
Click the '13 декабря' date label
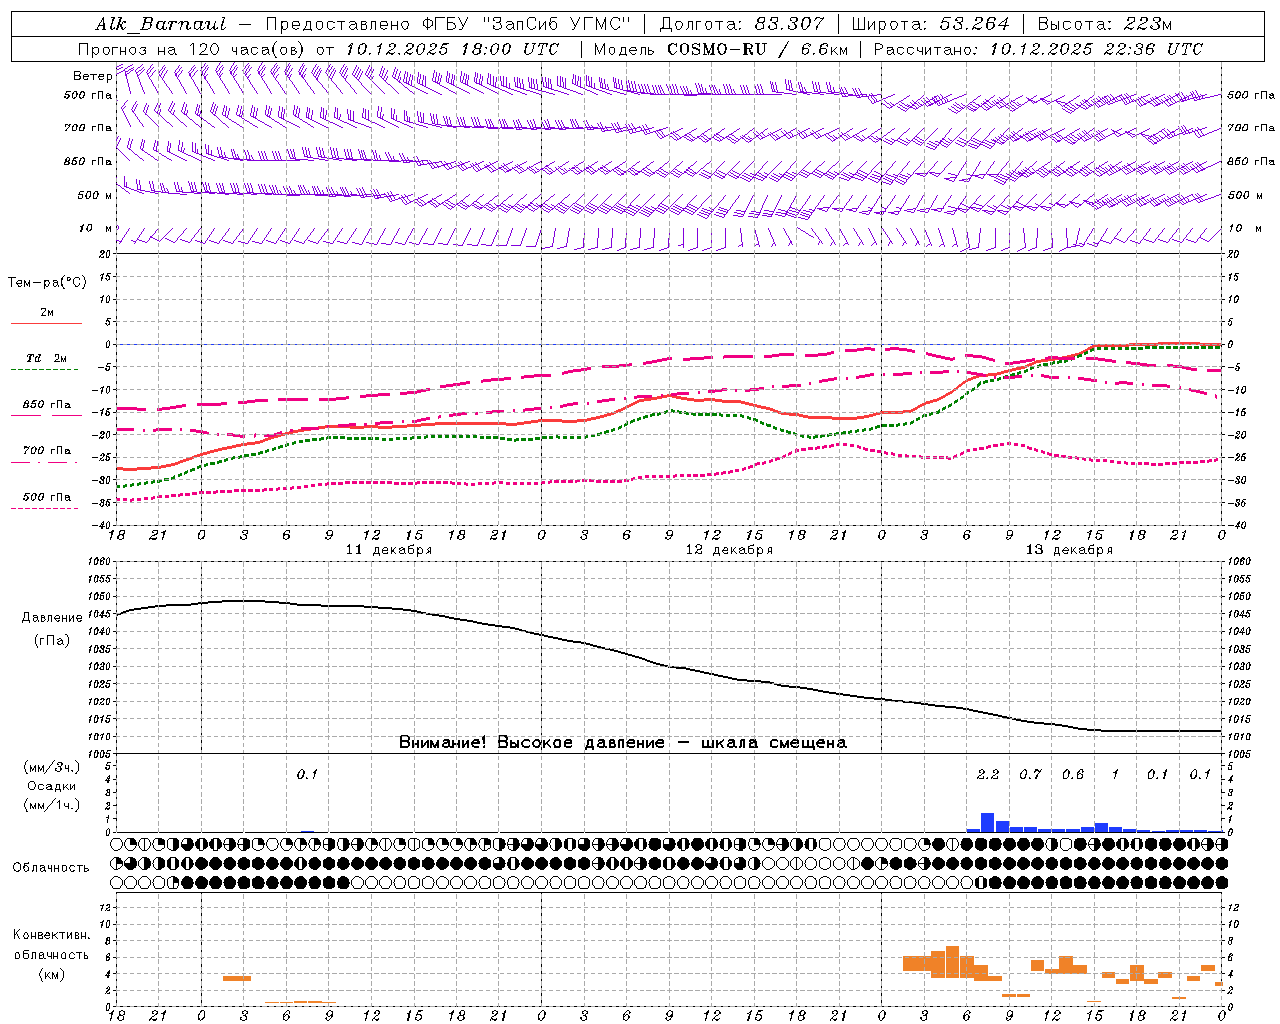pos(1069,550)
